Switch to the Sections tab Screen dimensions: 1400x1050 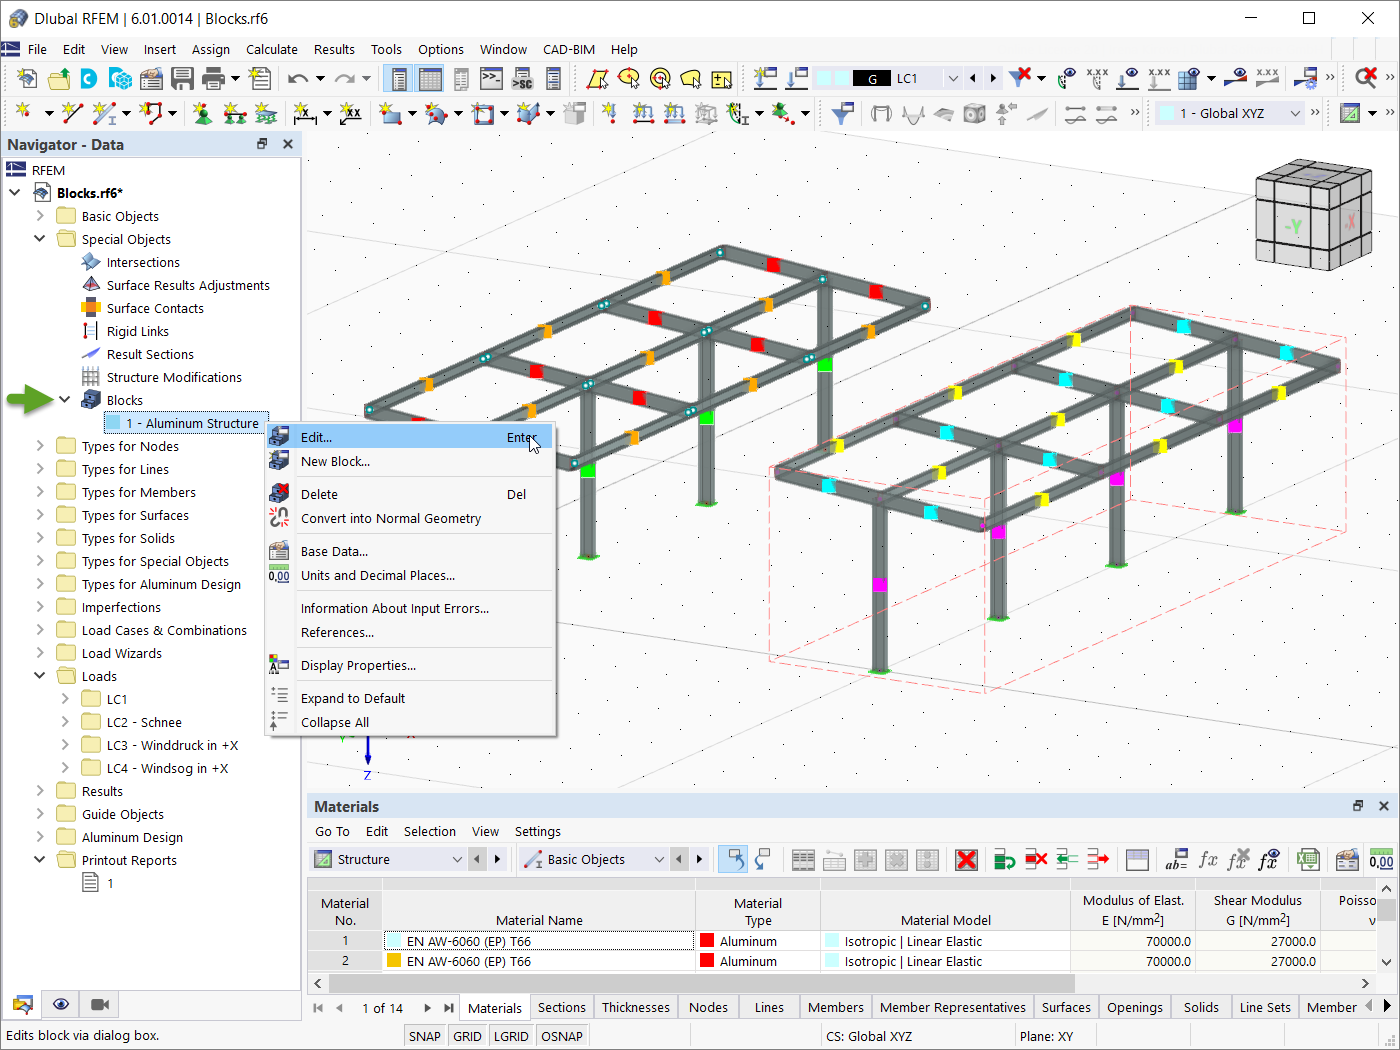(x=561, y=1007)
